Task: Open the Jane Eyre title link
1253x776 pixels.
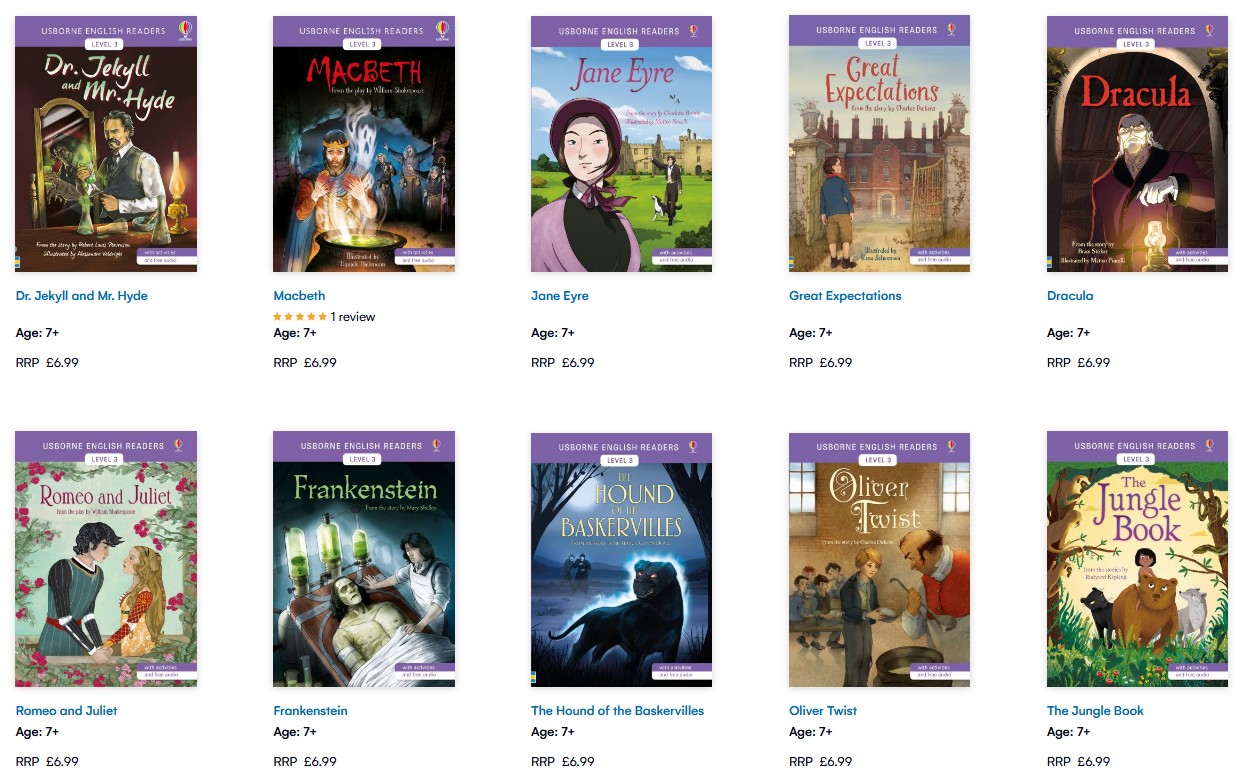Action: pyautogui.click(x=560, y=296)
